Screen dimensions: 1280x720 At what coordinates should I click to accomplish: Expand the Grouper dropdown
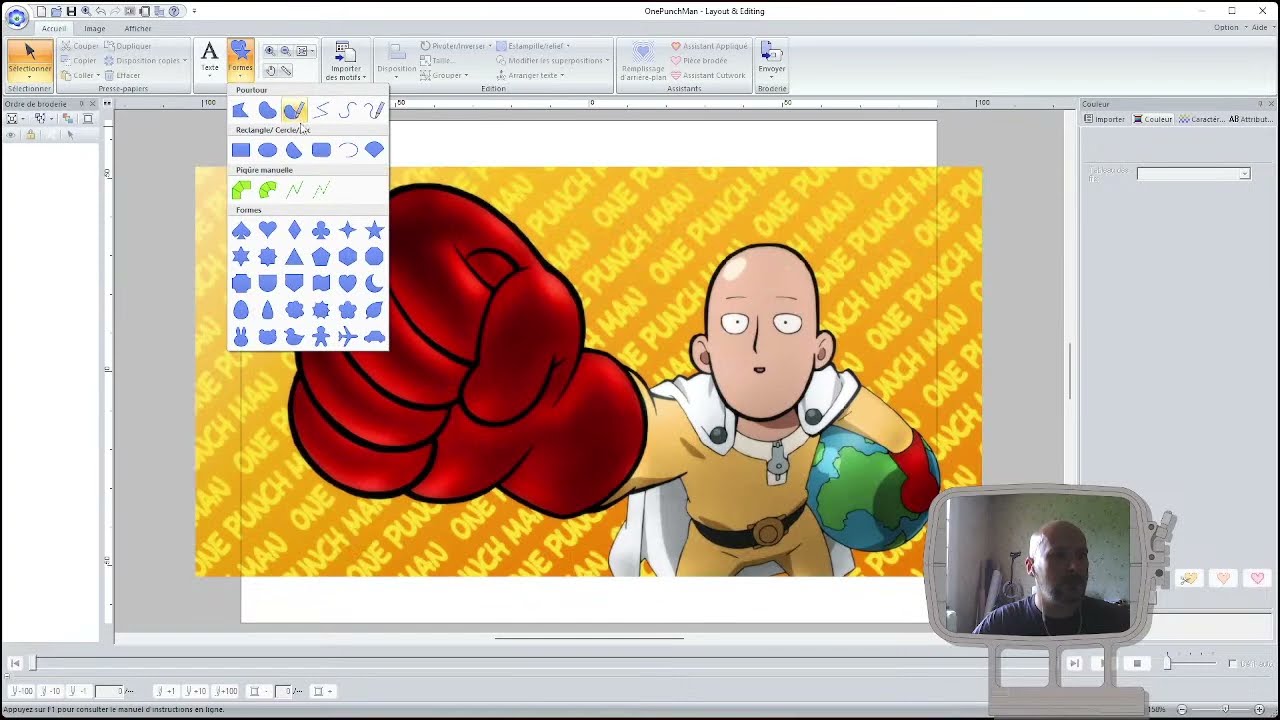[x=443, y=75]
